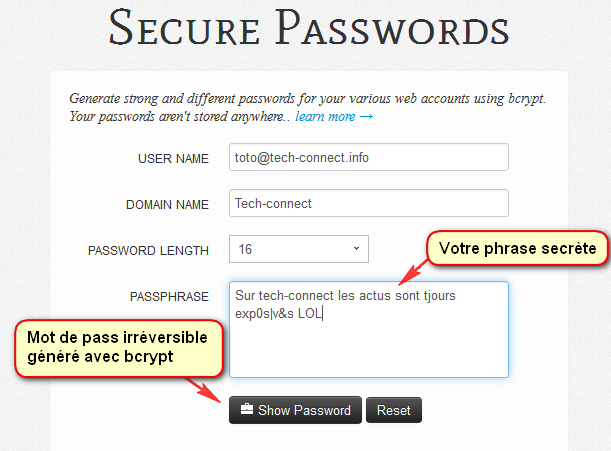The width and height of the screenshot is (611, 451).
Task: Open the password length dropdown arrow
Action: point(356,248)
